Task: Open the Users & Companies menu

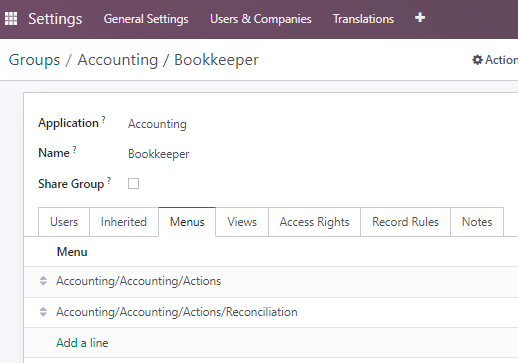Action: tap(261, 19)
